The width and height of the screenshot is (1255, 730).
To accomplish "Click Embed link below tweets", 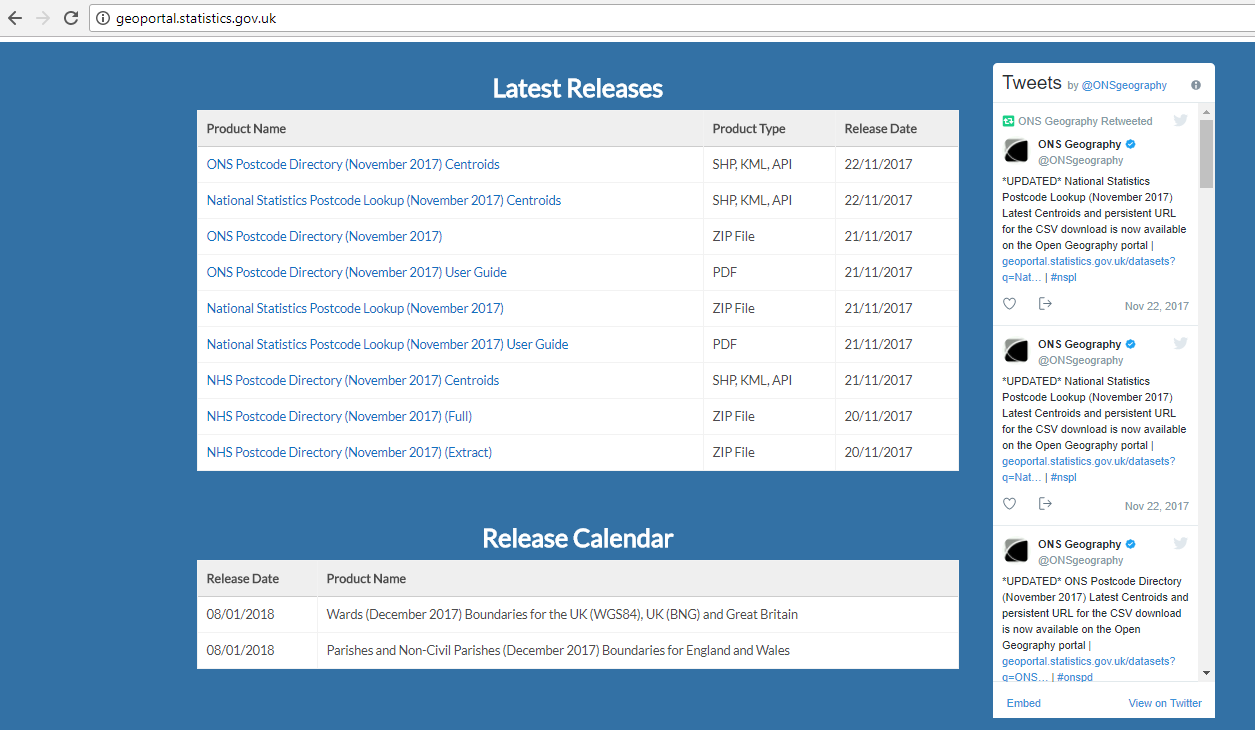I will [x=1024, y=703].
